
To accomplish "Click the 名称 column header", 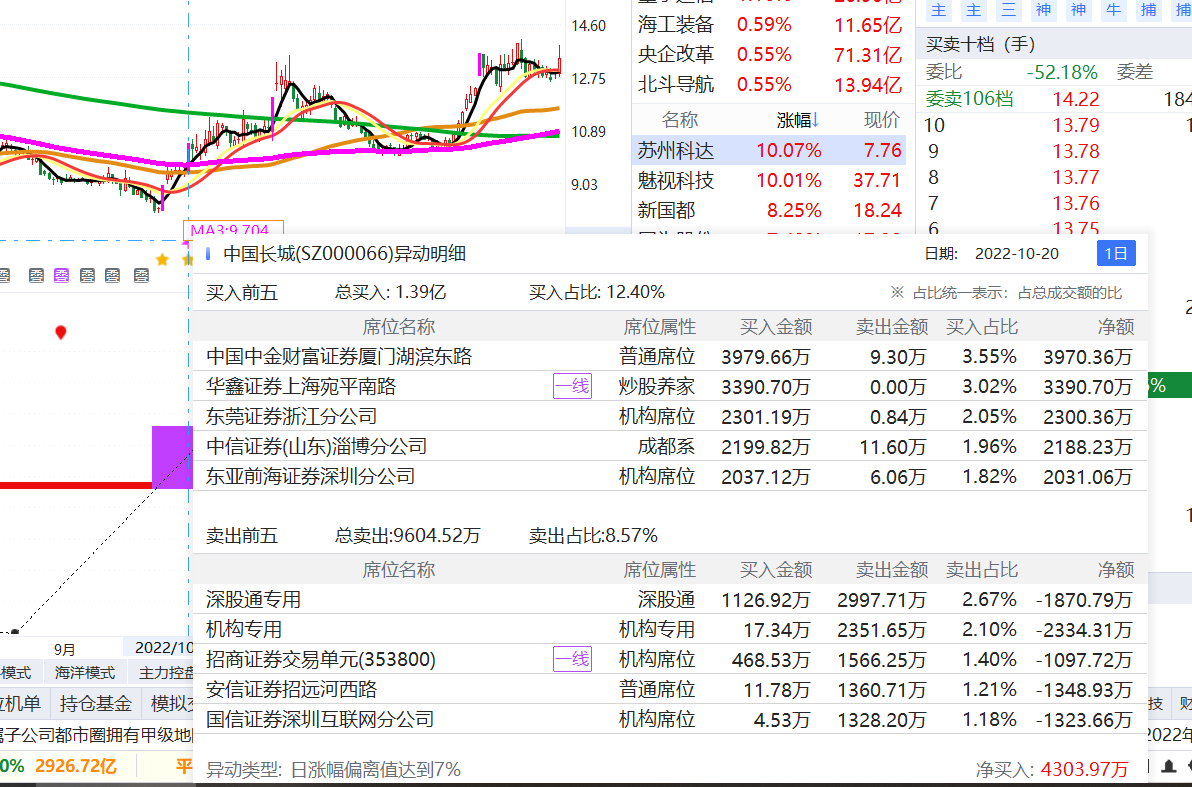I will point(680,120).
